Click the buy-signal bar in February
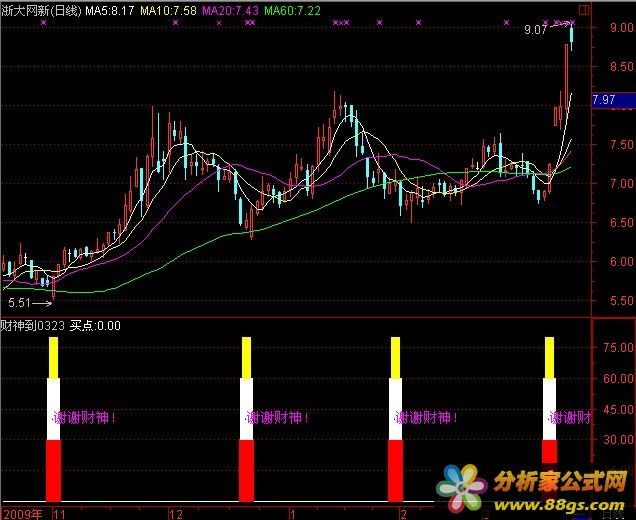The width and height of the screenshot is (636, 520). (x=550, y=400)
